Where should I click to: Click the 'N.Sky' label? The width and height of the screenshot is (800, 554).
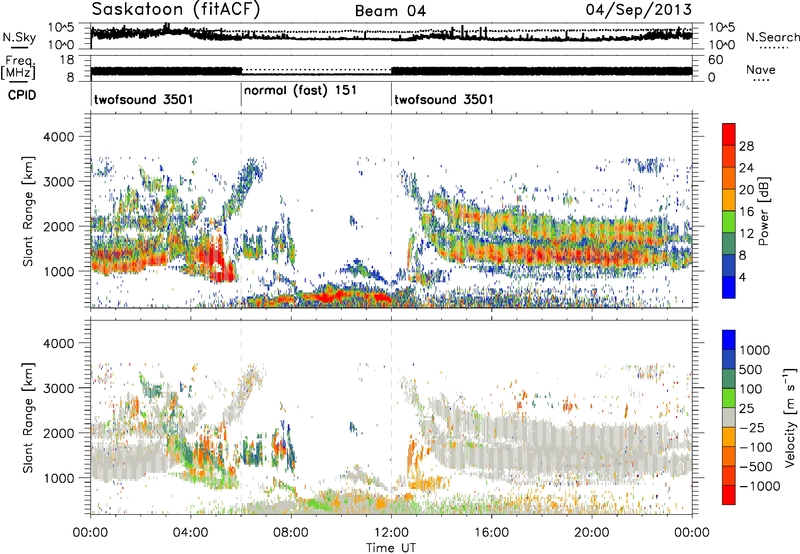coord(19,37)
